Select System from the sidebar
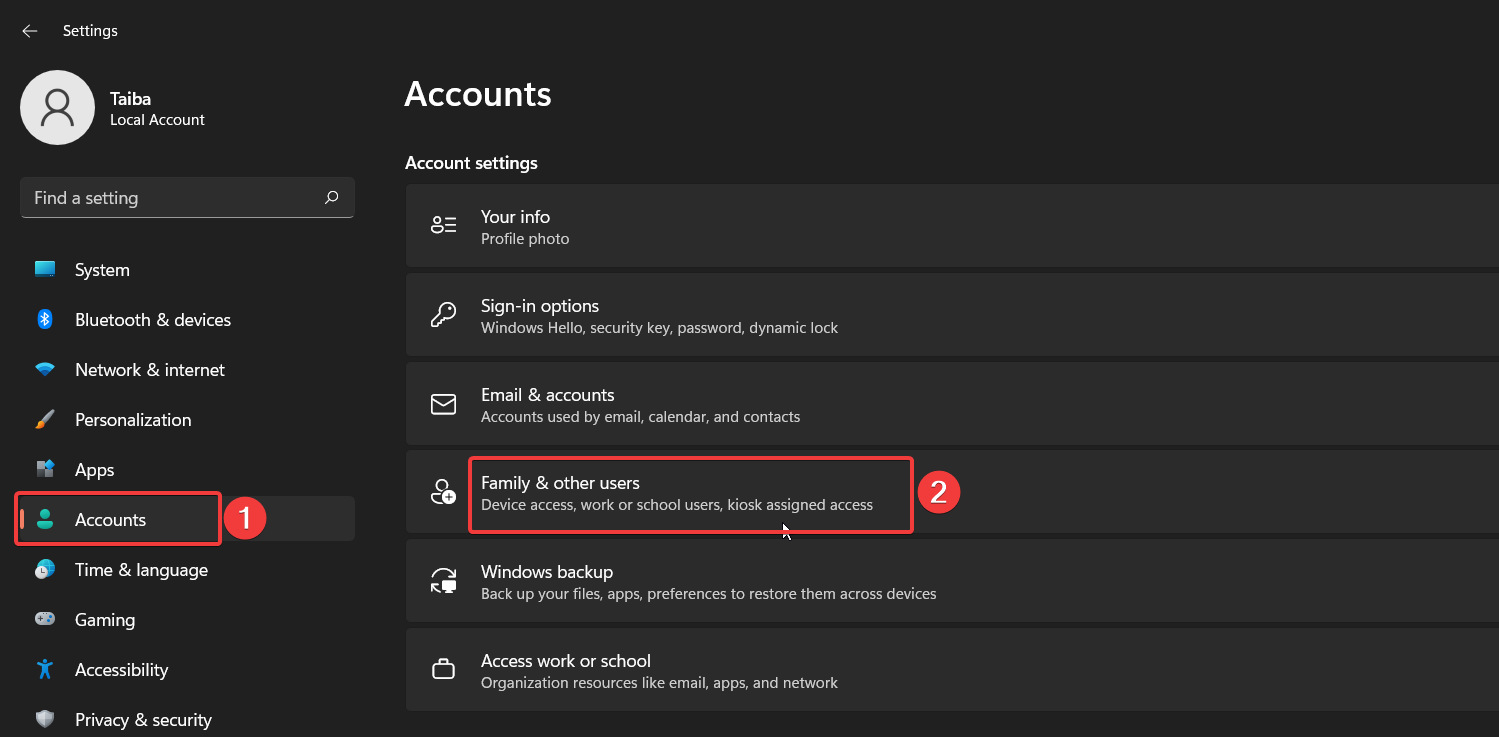The height and width of the screenshot is (737, 1499). pyautogui.click(x=101, y=269)
